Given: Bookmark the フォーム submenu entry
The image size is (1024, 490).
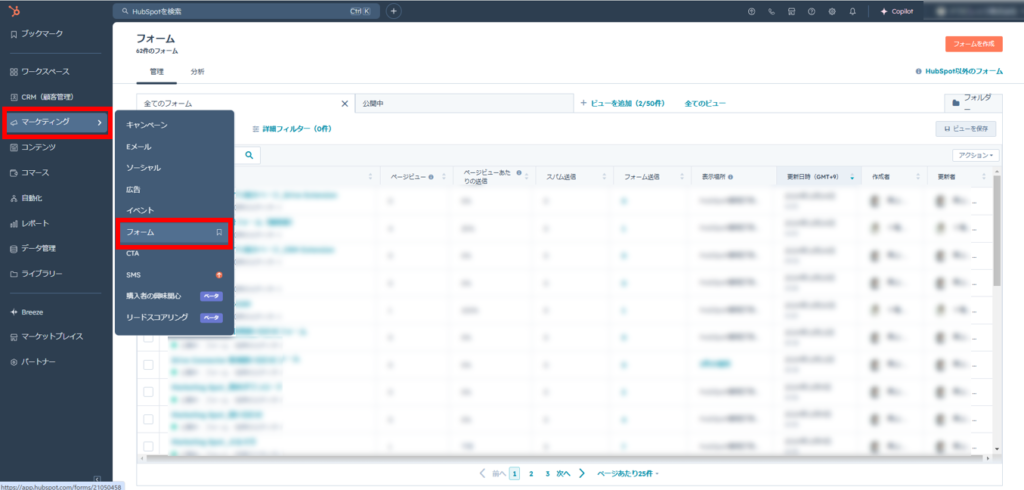Looking at the screenshot, I should (219, 232).
